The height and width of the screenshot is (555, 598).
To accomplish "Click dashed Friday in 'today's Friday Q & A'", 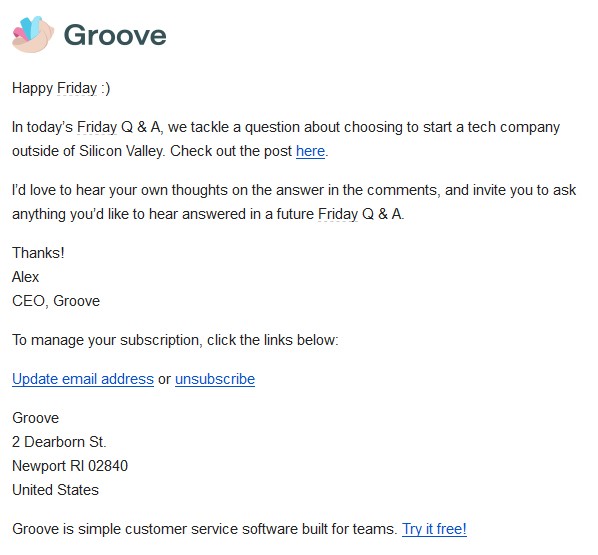I will pyautogui.click(x=97, y=127).
